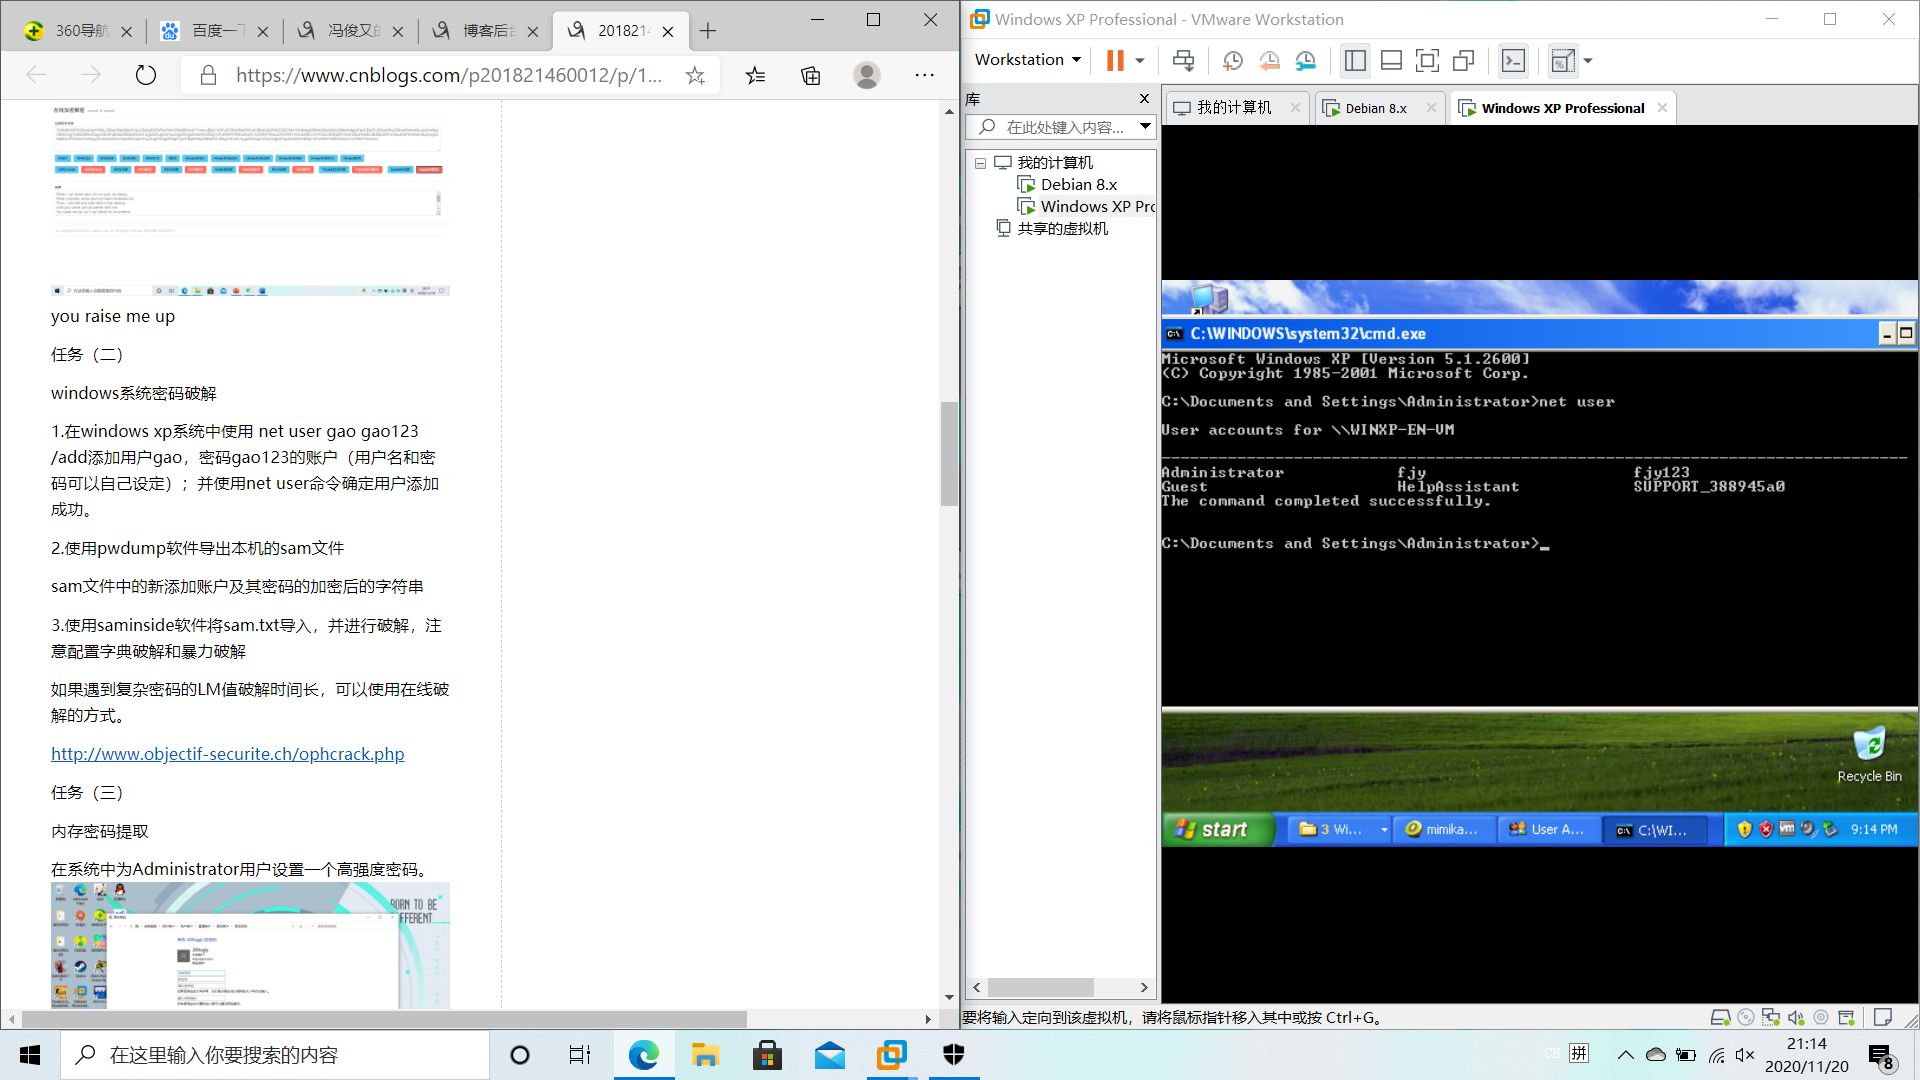This screenshot has height=1080, width=1920.
Task: Open the Workstation menu dropdown
Action: point(1027,60)
